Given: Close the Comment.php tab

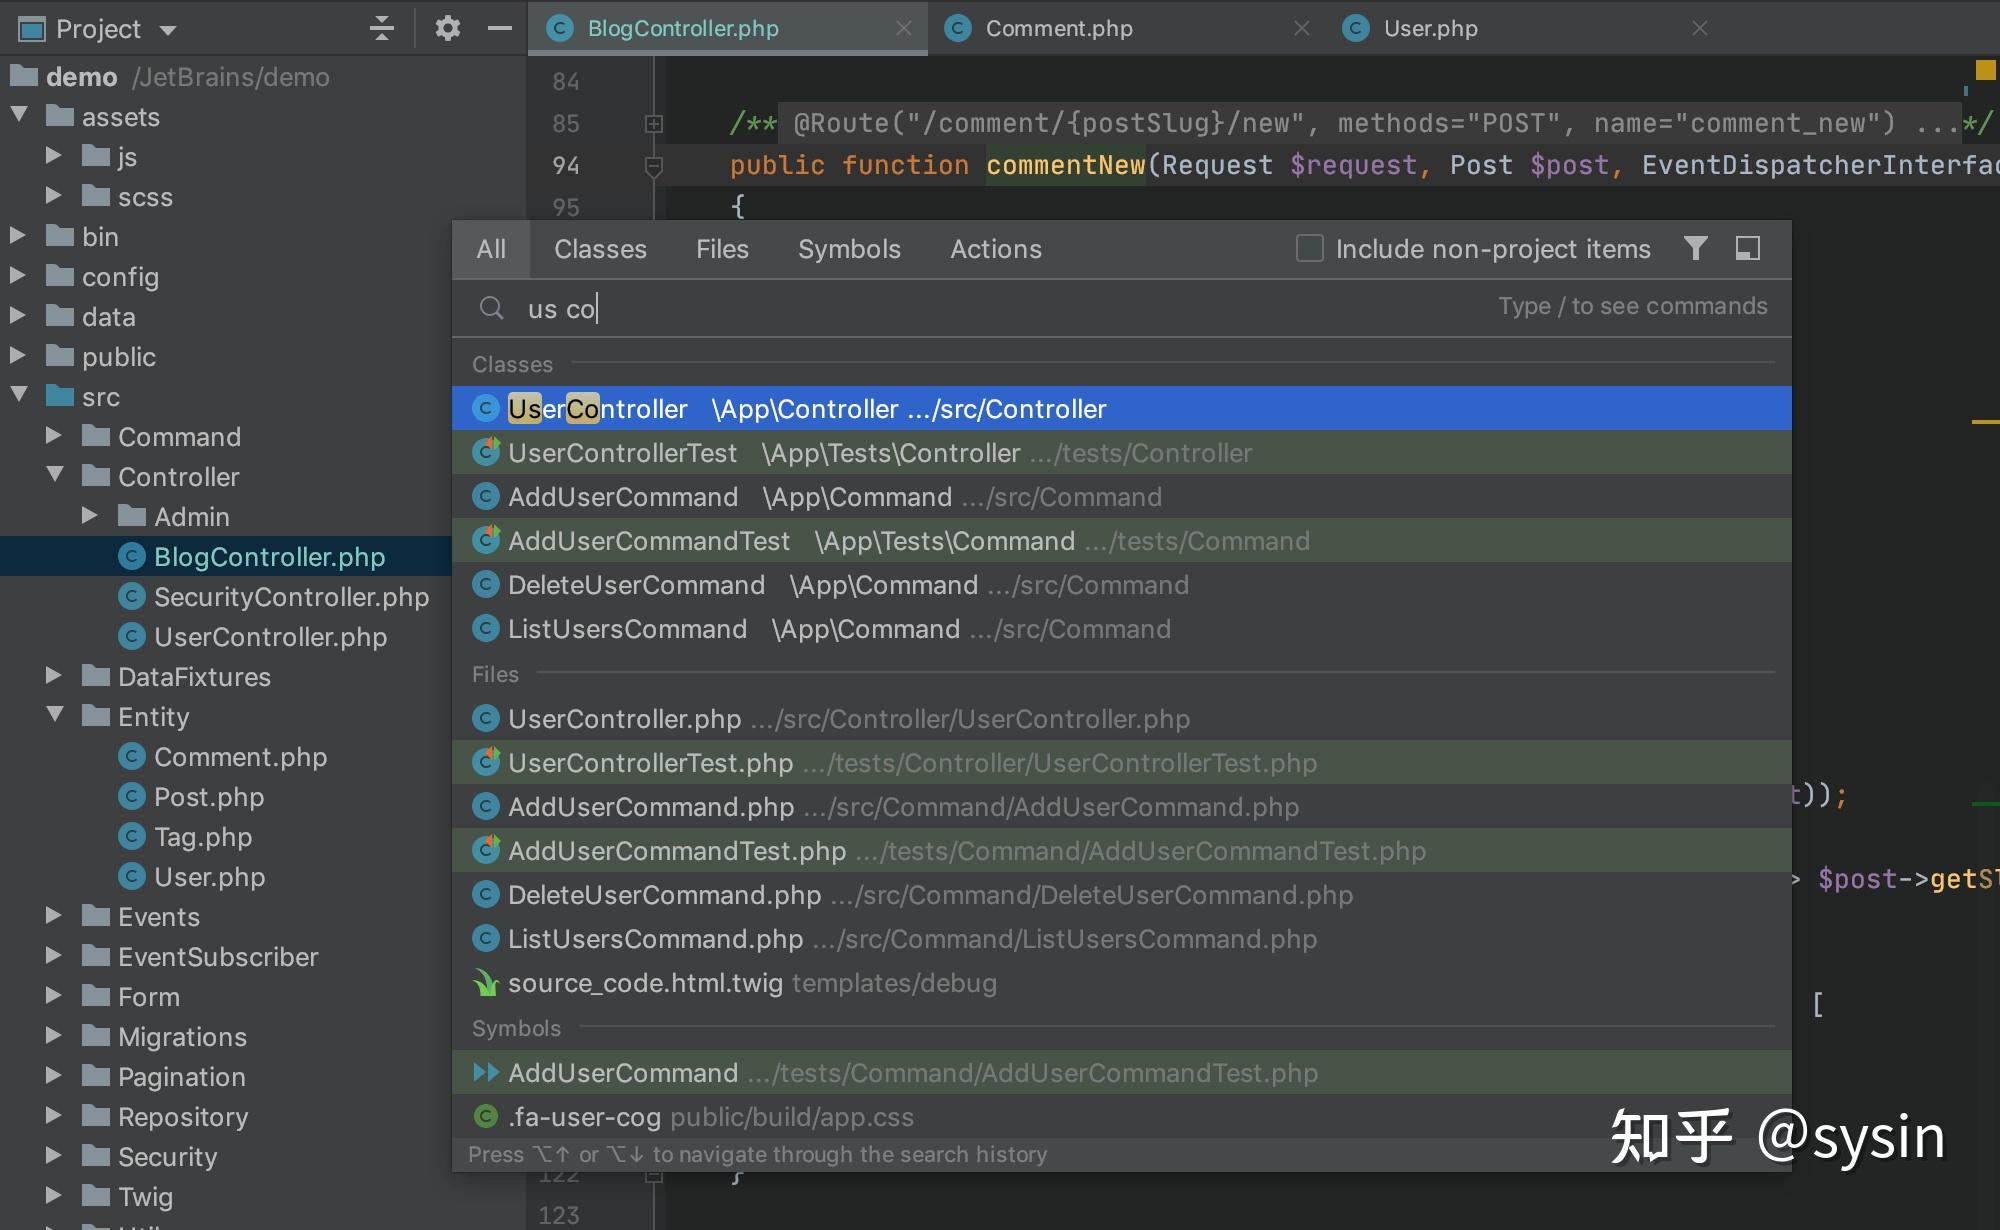Looking at the screenshot, I should point(1302,28).
